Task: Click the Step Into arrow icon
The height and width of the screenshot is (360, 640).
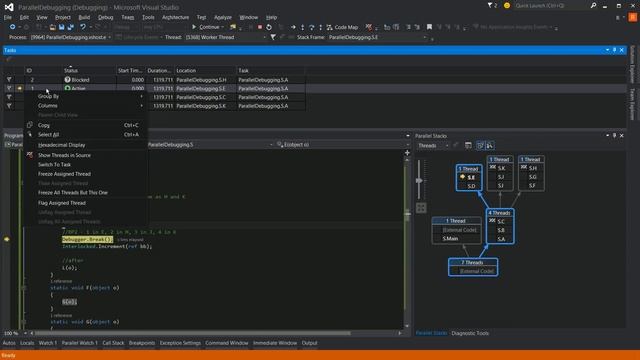Action: click(x=302, y=27)
